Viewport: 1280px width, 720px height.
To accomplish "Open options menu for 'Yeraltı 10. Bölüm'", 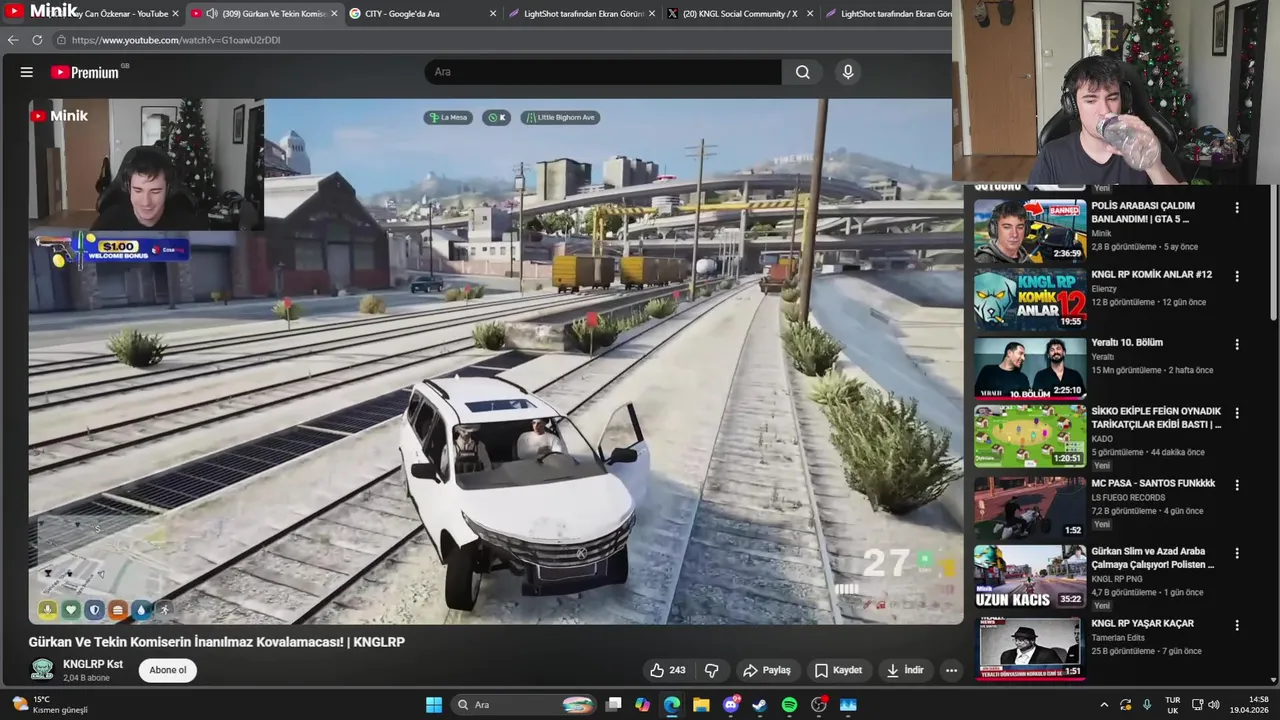I will (x=1237, y=344).
